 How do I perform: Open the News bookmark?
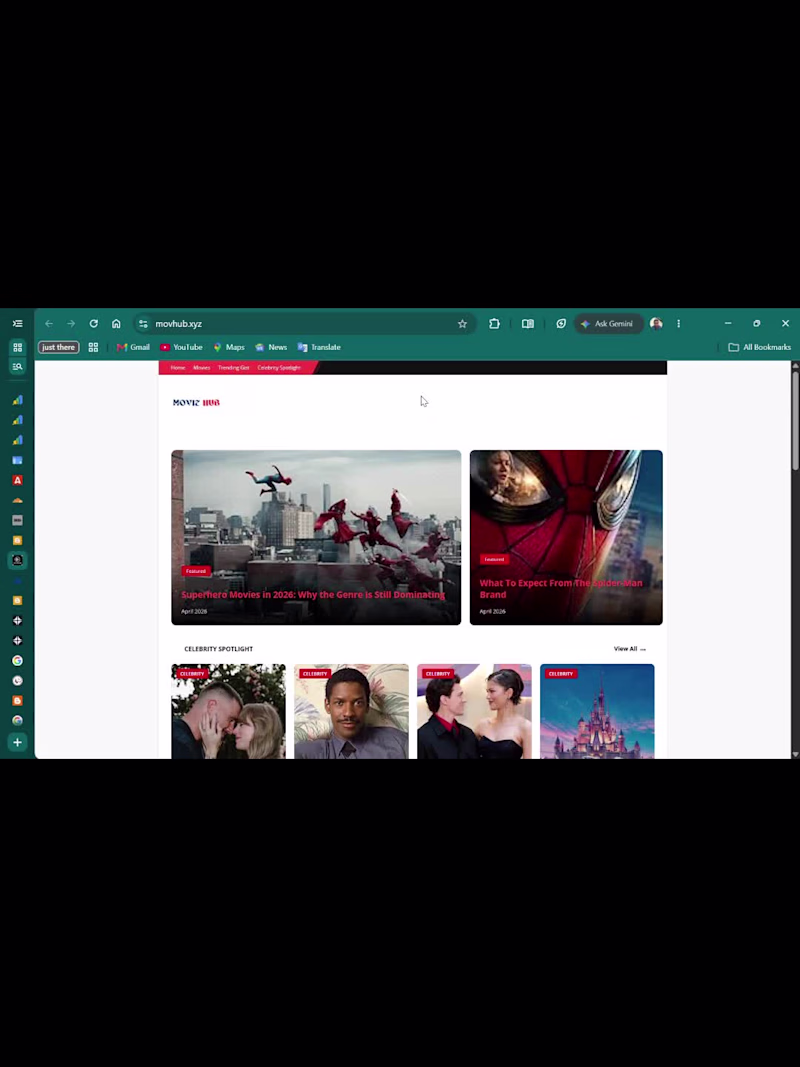[271, 348]
